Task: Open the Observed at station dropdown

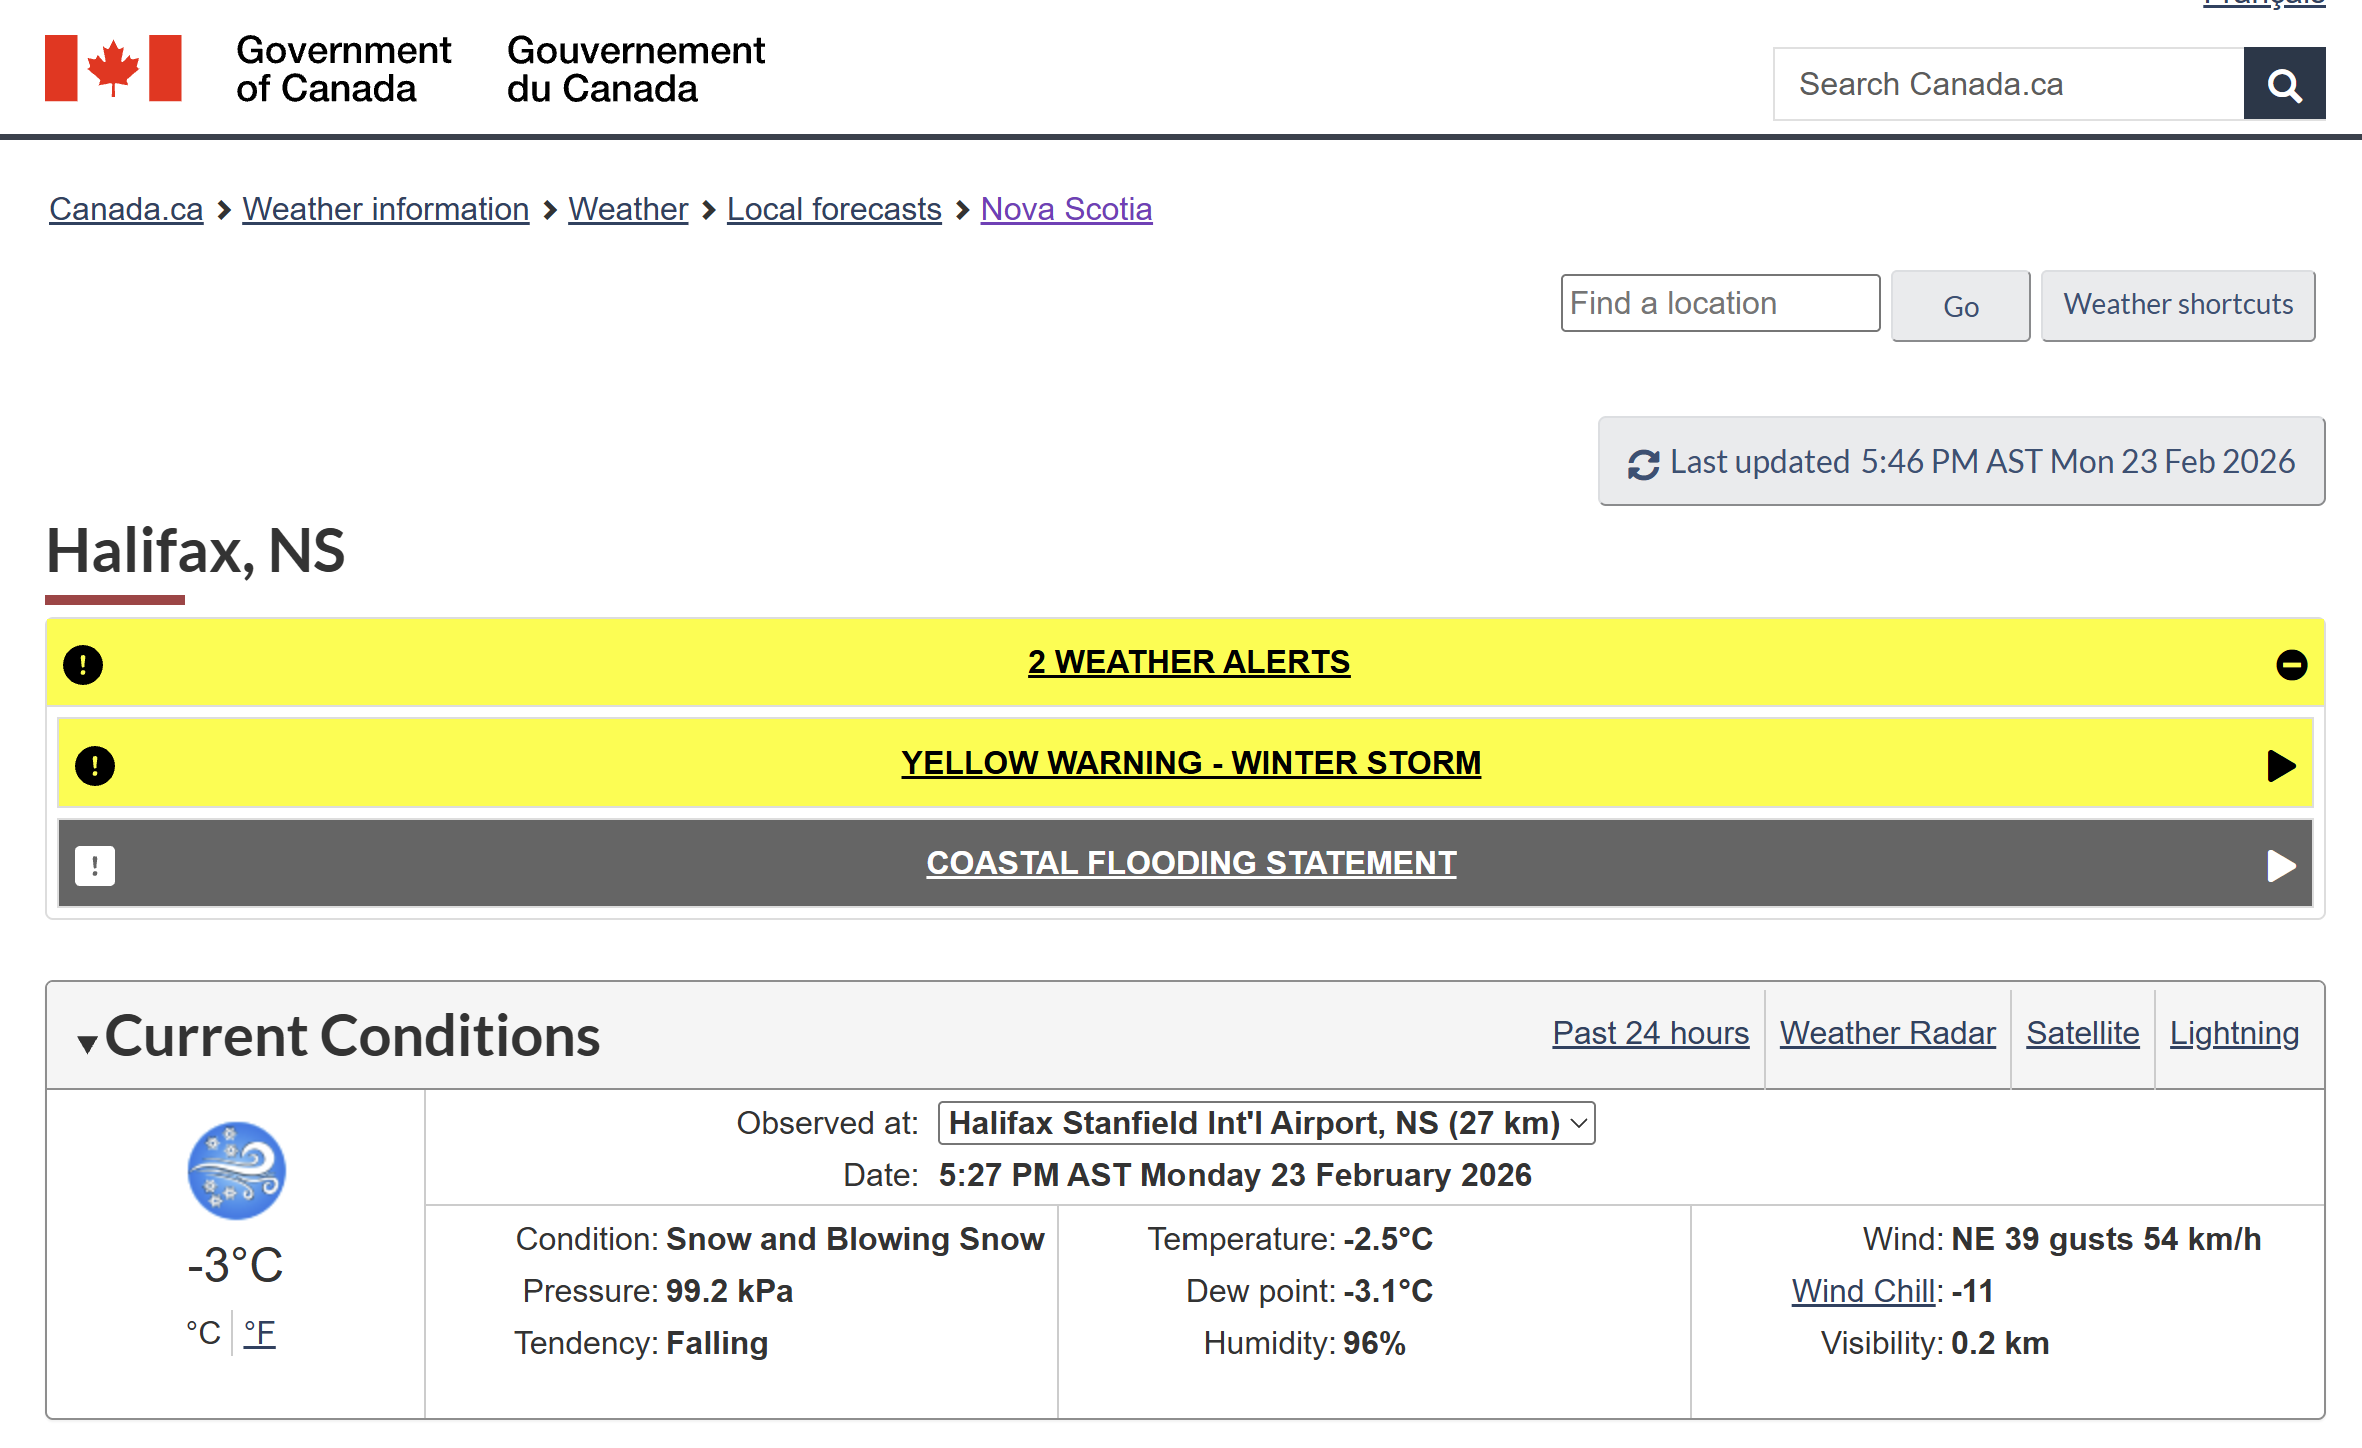Action: coord(1266,1123)
